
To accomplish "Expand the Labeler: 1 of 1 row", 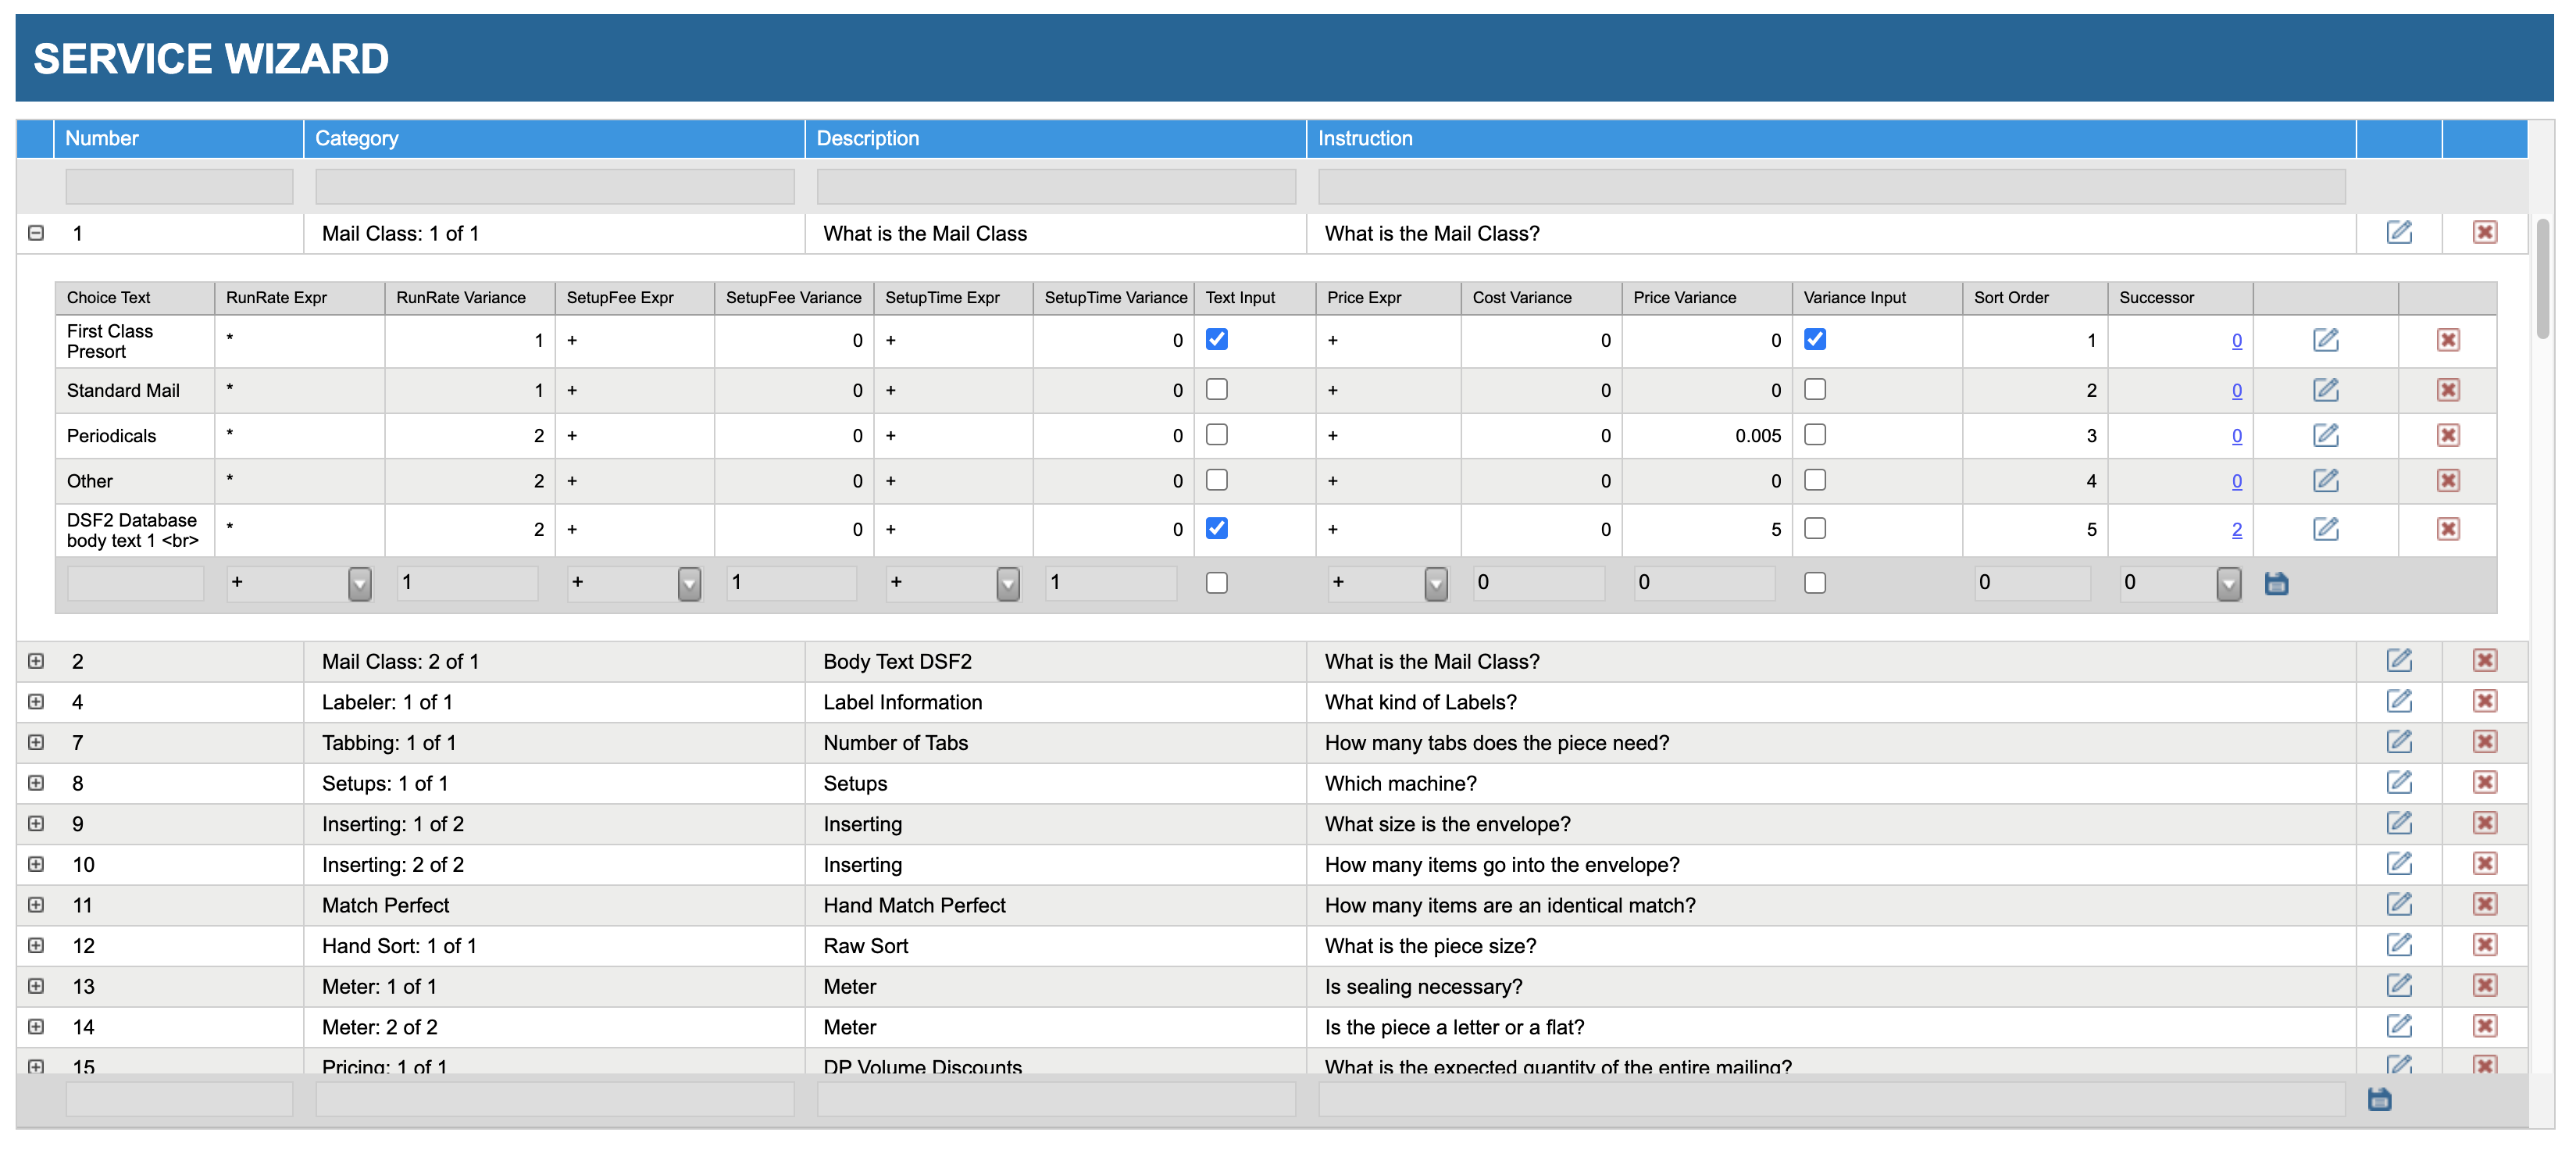I will [x=36, y=702].
